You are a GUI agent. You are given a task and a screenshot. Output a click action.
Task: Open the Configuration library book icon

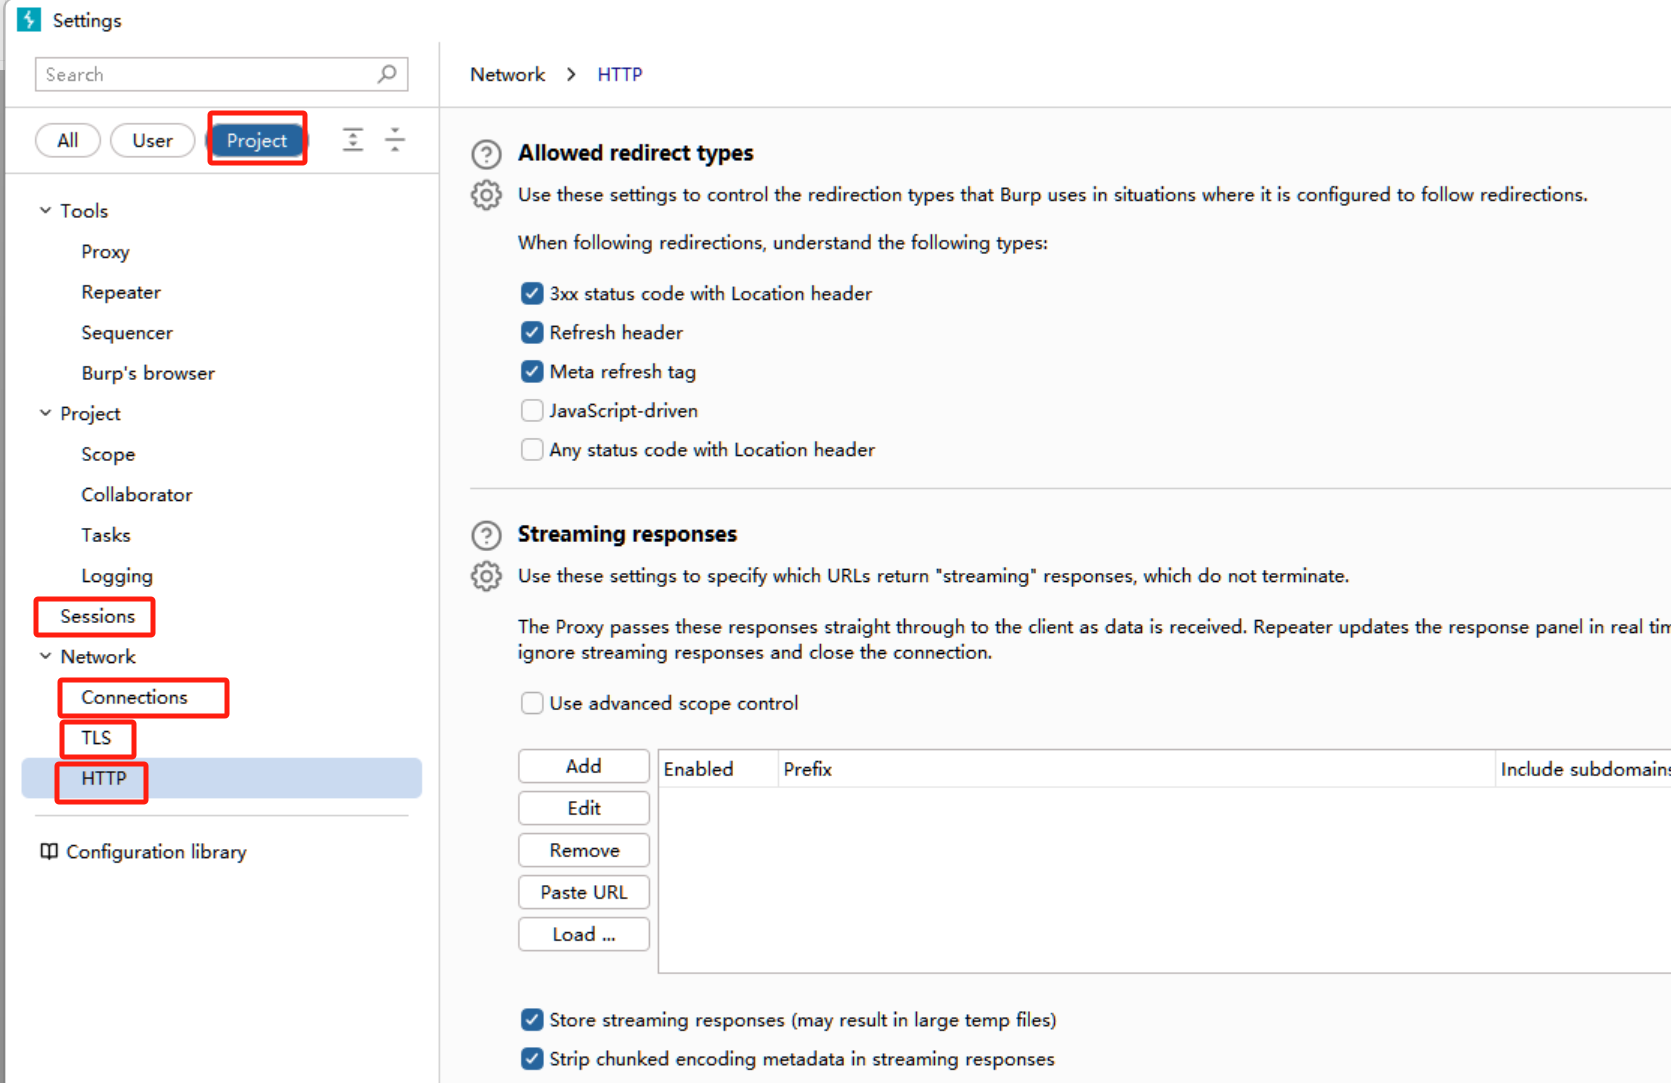tap(48, 852)
